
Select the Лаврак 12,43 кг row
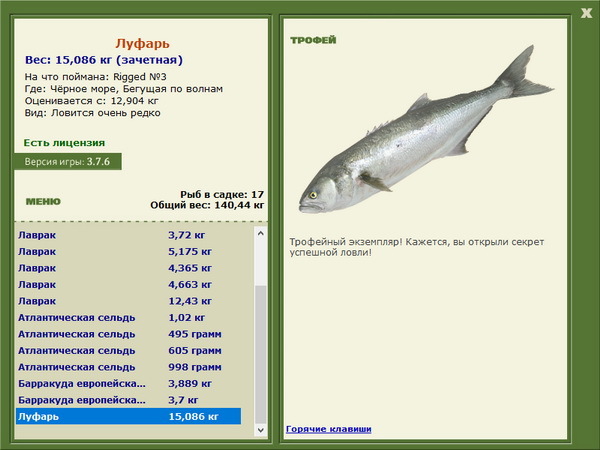point(129,301)
